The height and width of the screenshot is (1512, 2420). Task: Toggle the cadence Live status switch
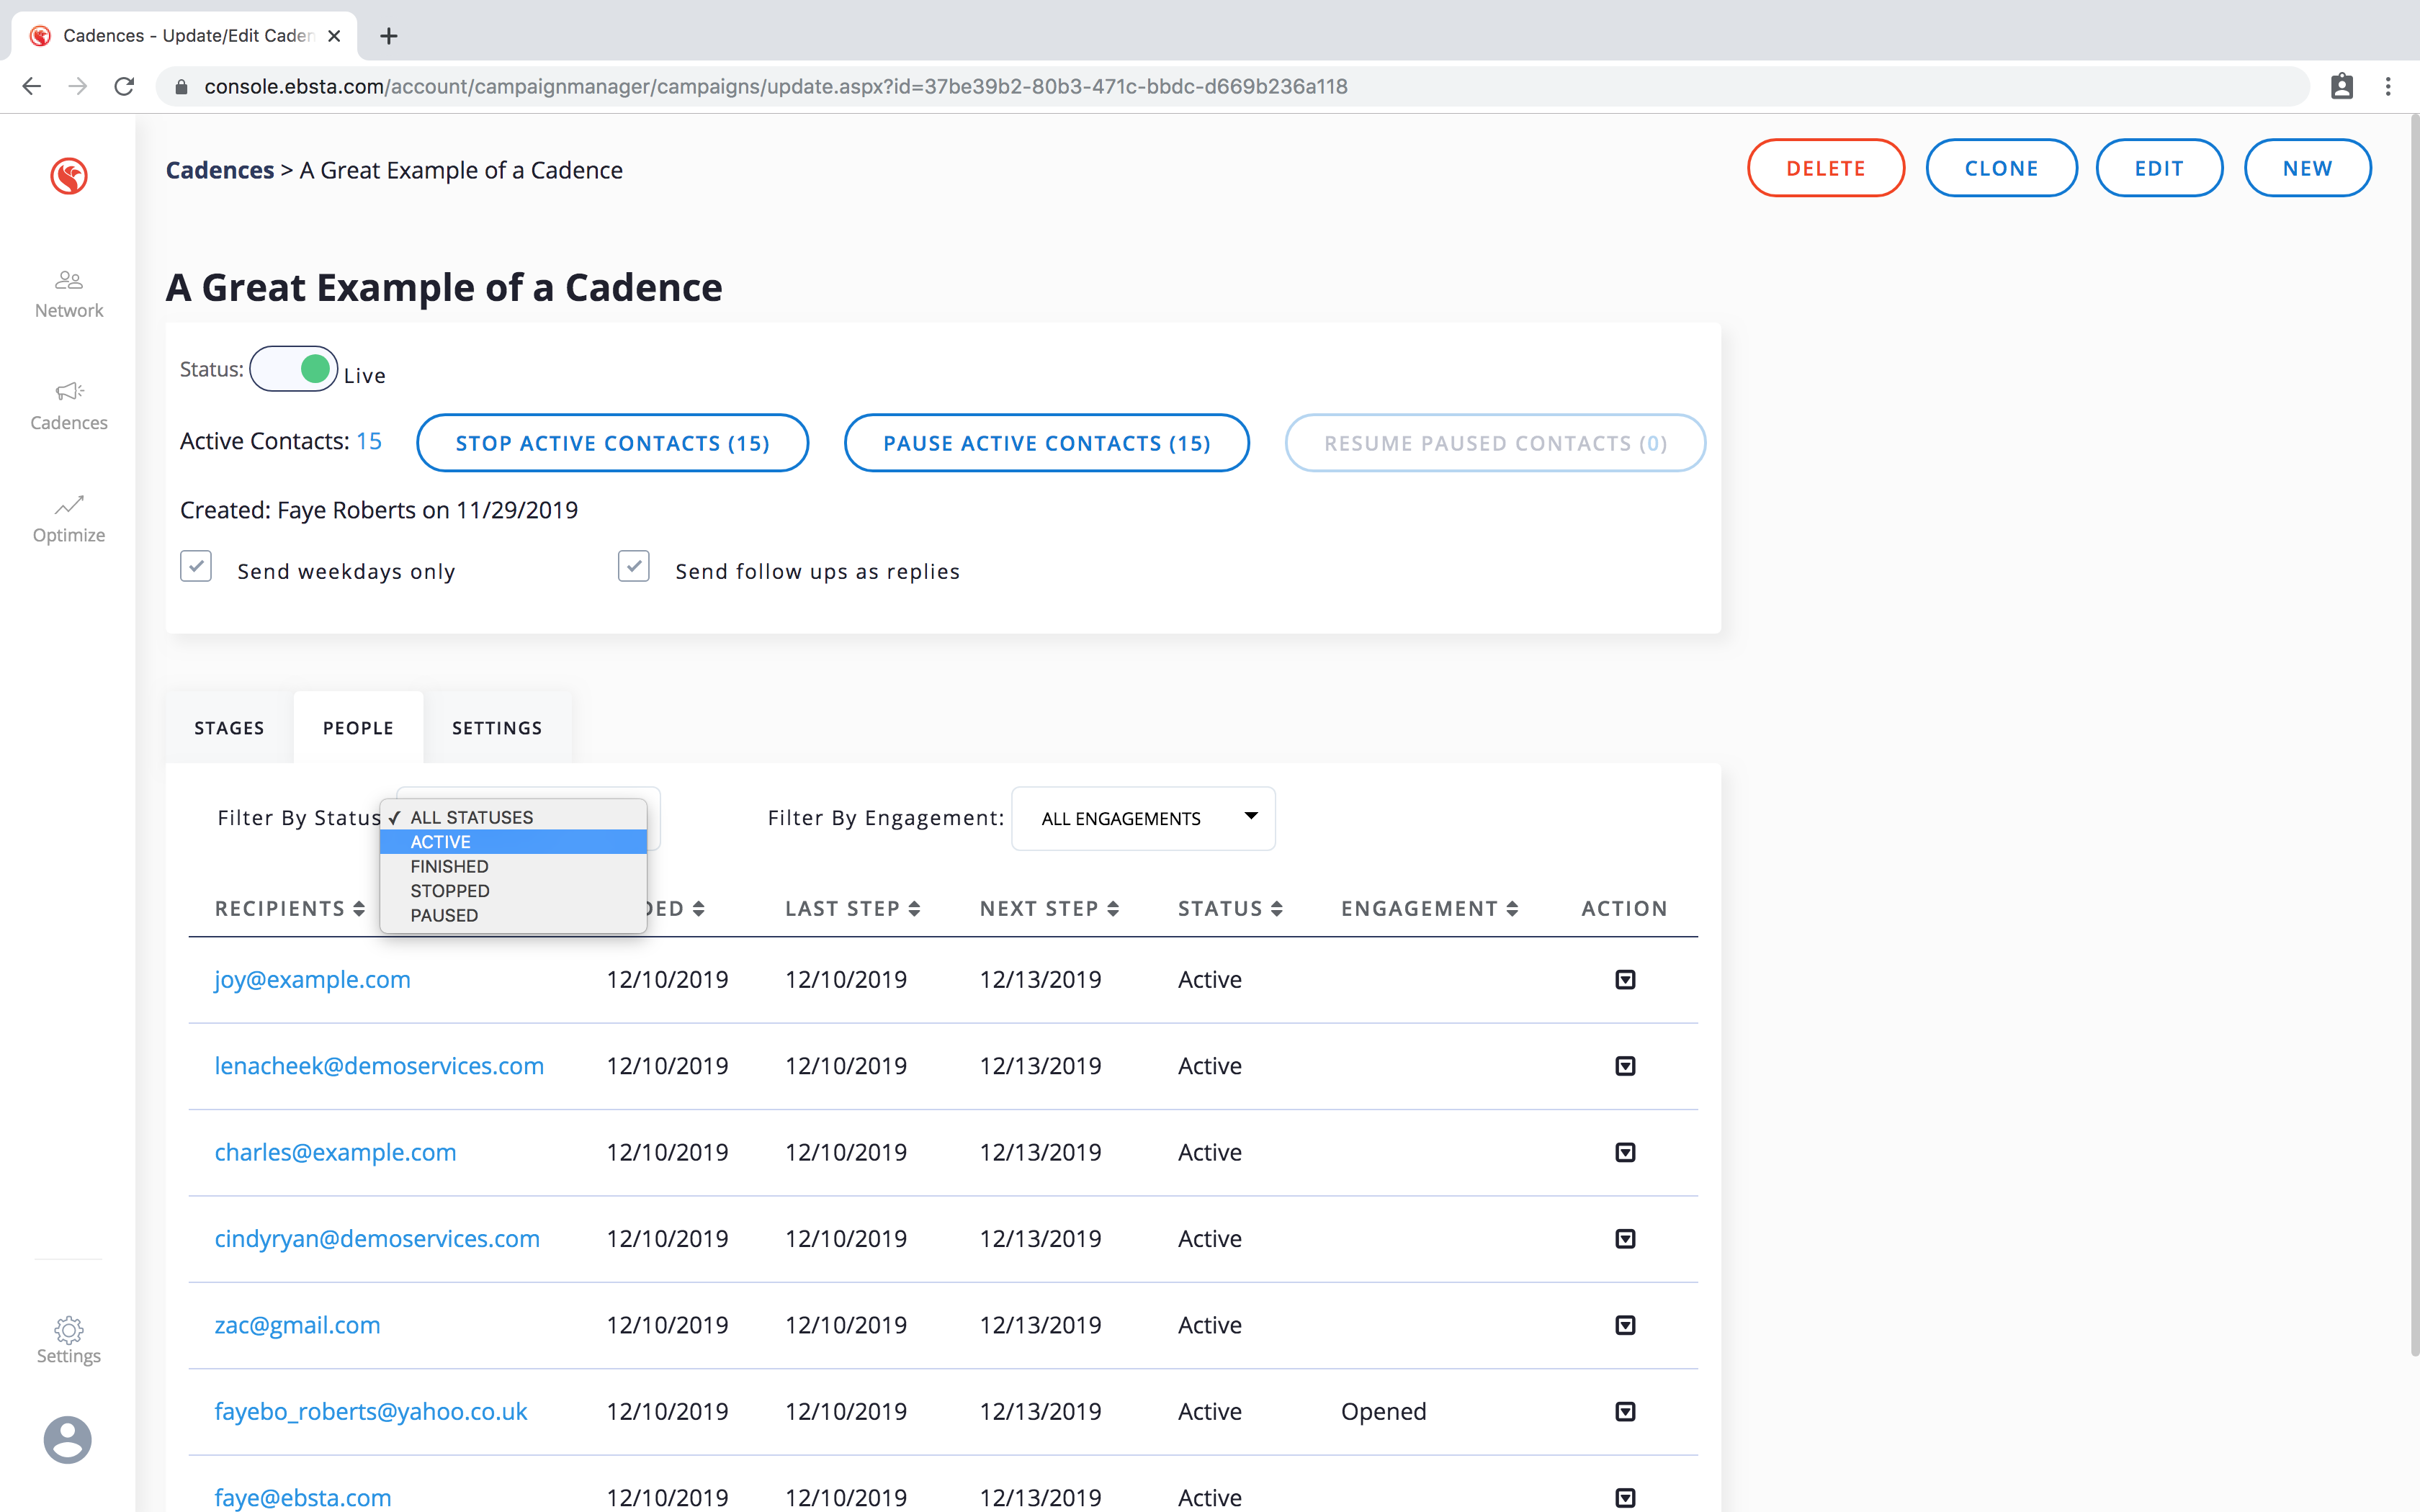[x=294, y=369]
